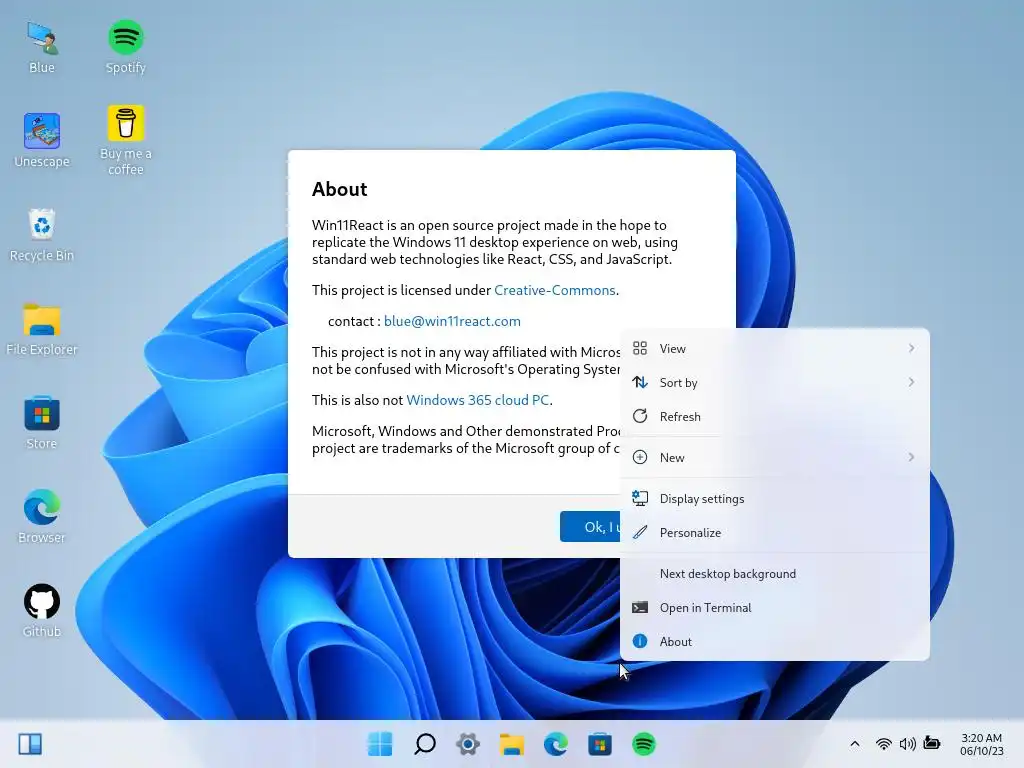Viewport: 1024px width, 768px height.
Task: Click the Wi-Fi tray icon
Action: point(884,744)
